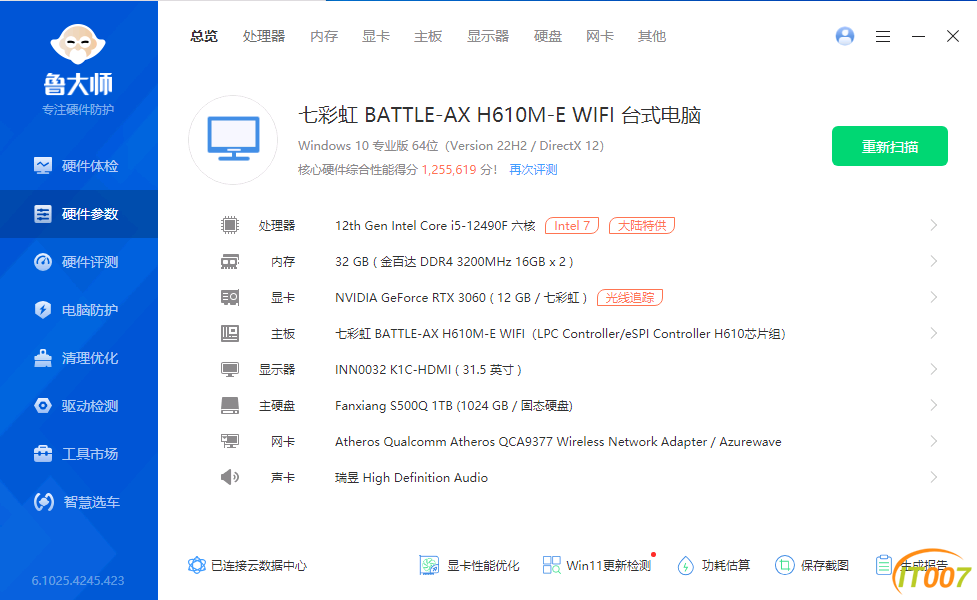This screenshot has height=600, width=977.
Task: Switch to the 主板 tab
Action: [x=428, y=36]
